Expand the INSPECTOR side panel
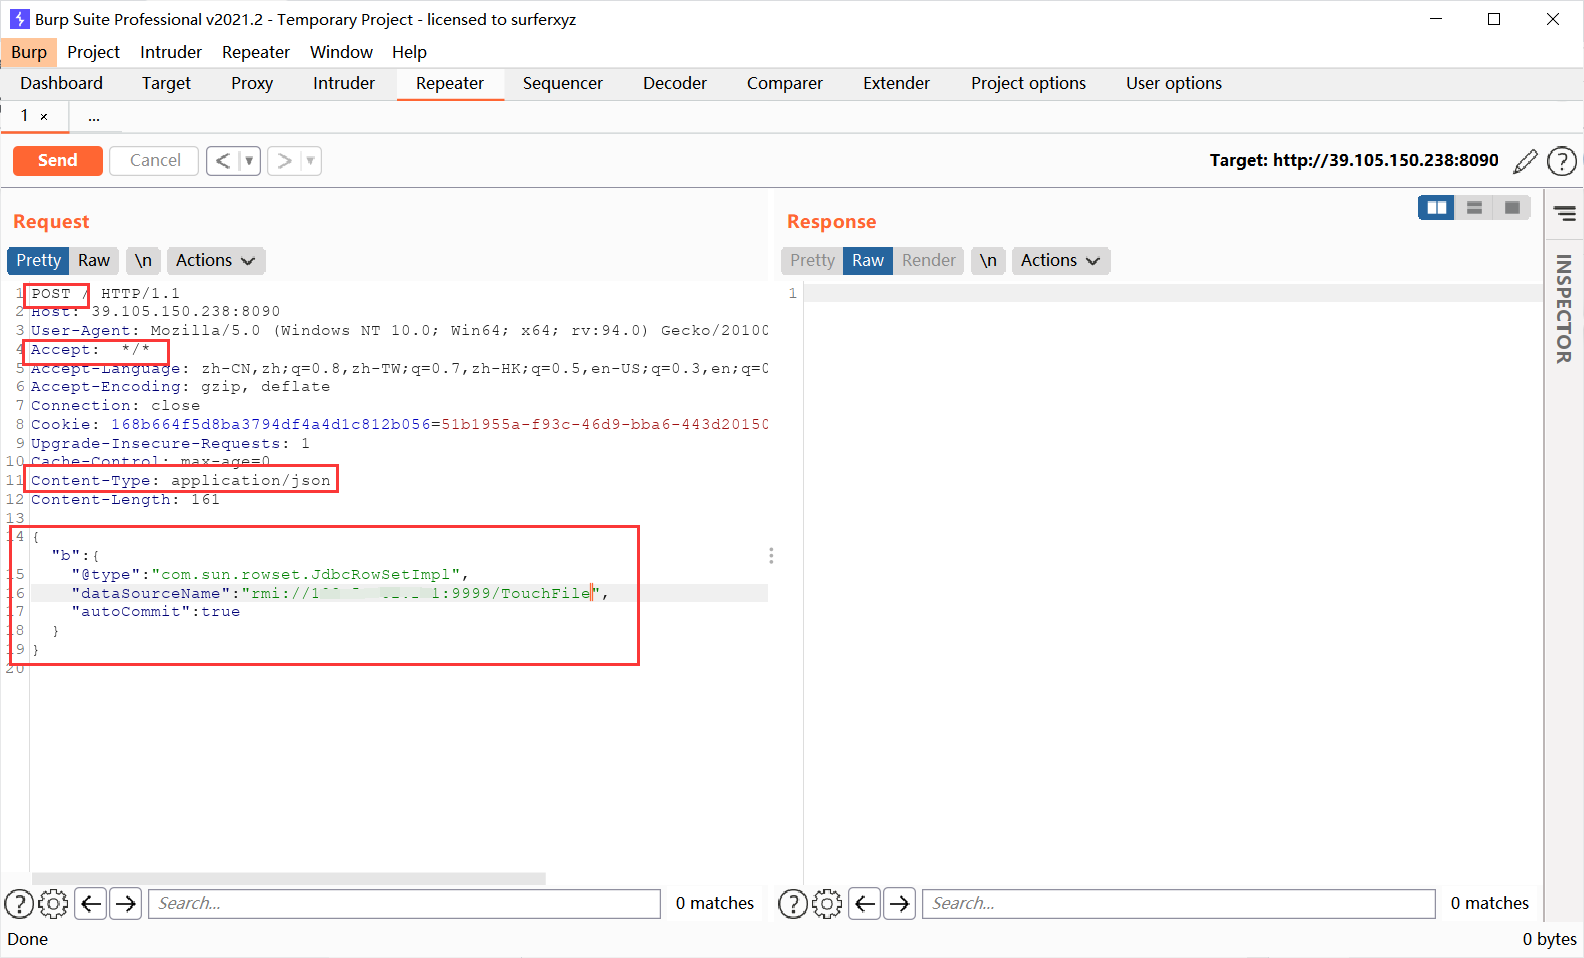The image size is (1584, 958). pos(1563,309)
